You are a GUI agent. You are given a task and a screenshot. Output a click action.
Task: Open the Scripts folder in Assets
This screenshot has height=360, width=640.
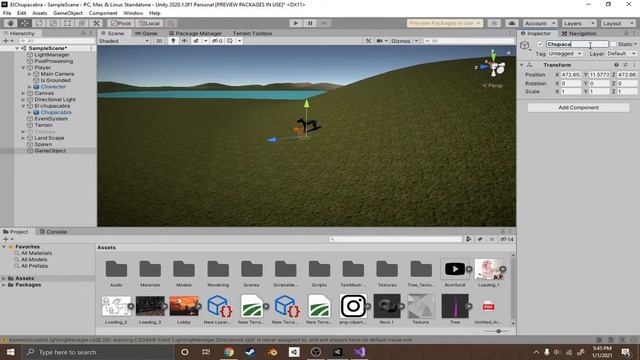319,273
